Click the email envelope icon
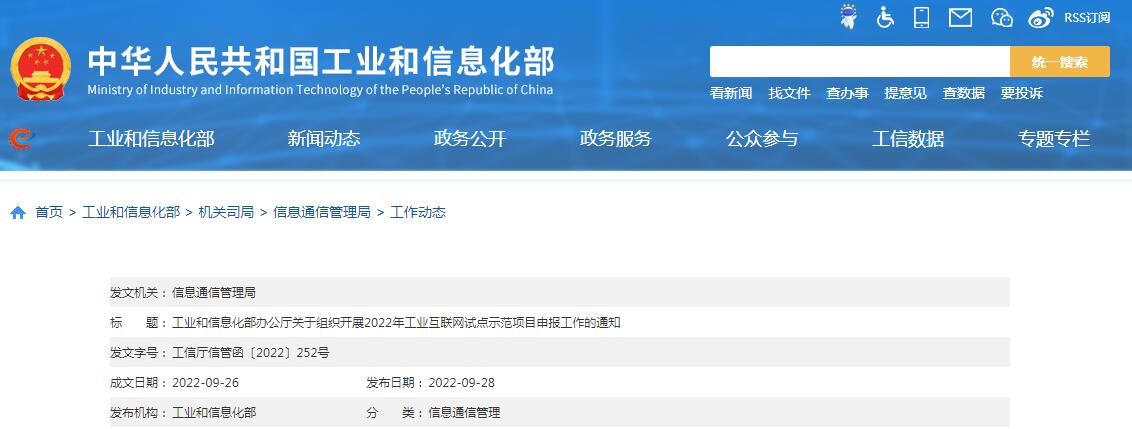This screenshot has width=1132, height=429. point(960,17)
